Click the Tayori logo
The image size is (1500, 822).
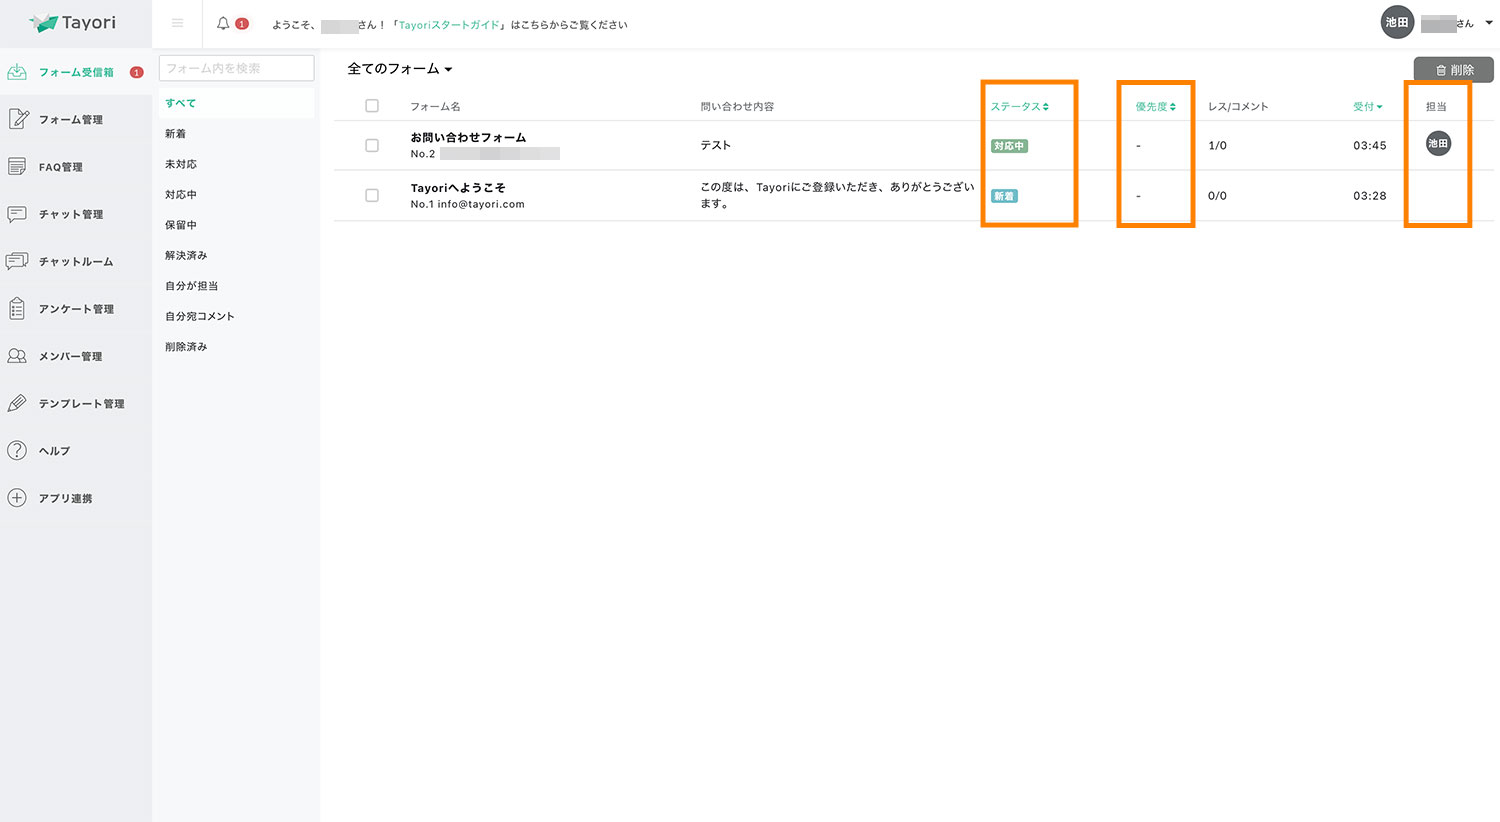click(x=72, y=22)
